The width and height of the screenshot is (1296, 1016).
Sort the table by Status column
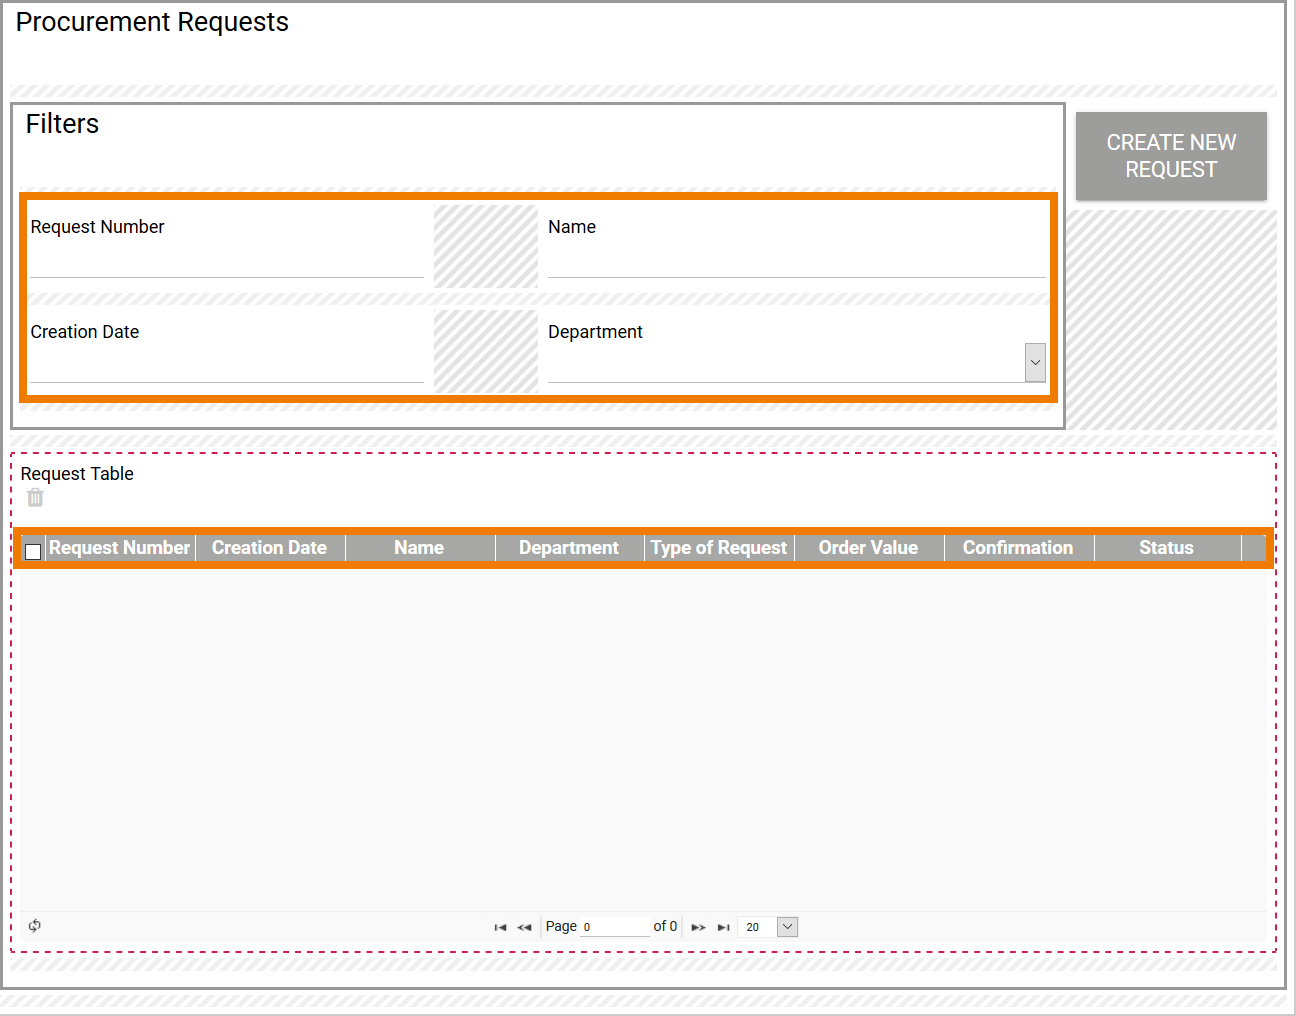[1166, 548]
